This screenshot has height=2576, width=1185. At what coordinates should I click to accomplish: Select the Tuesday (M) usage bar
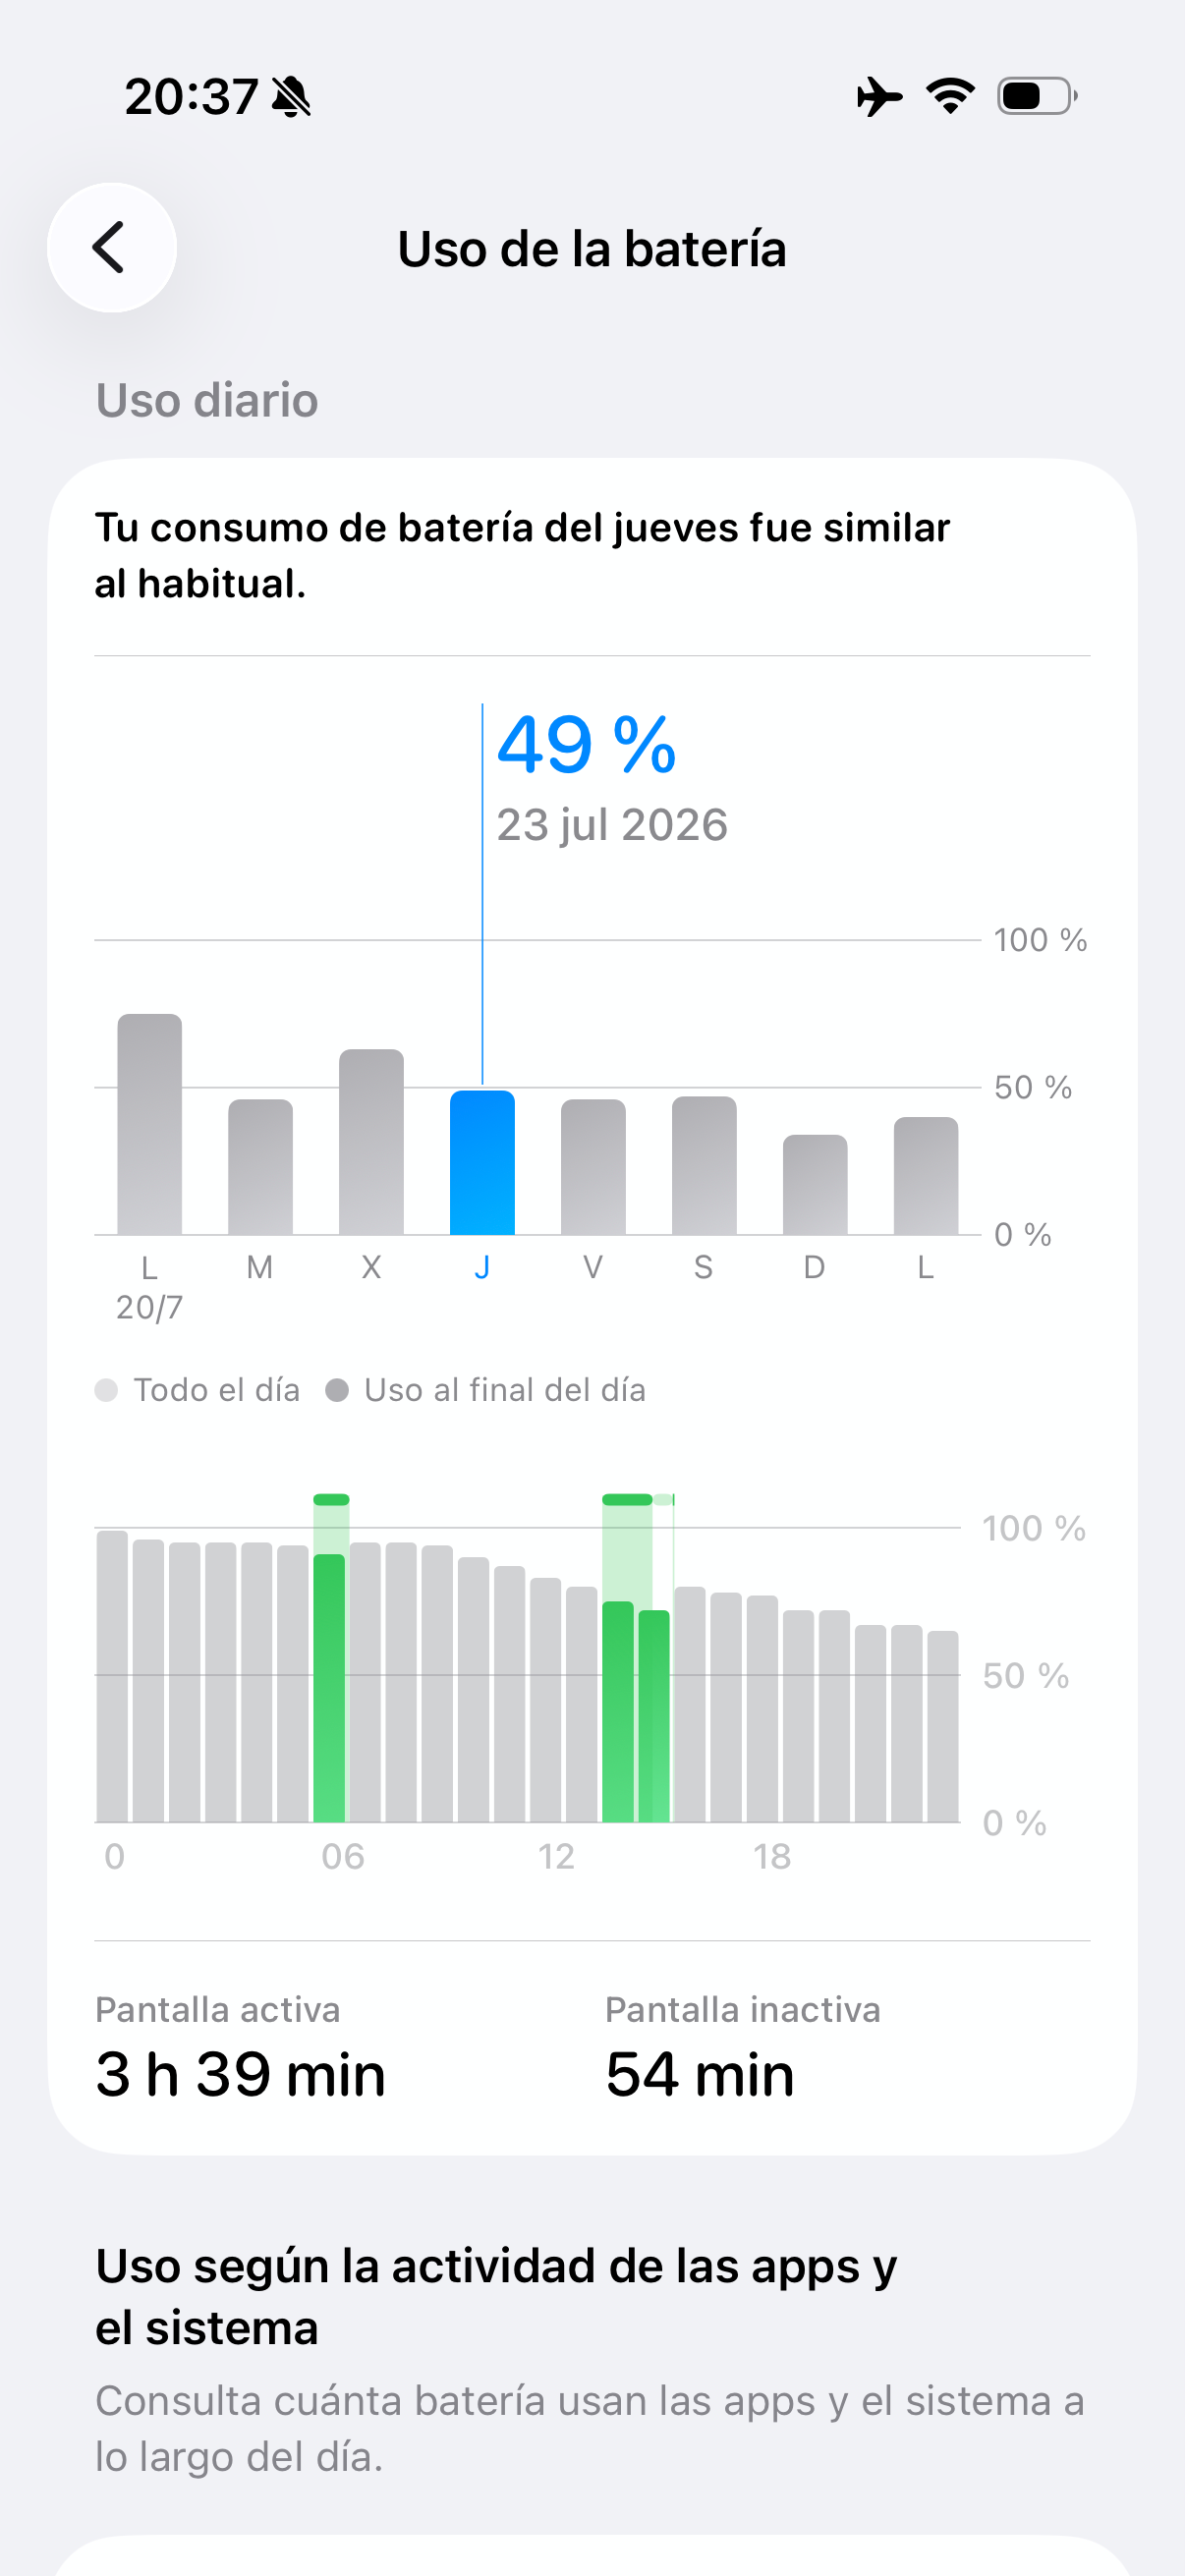pyautogui.click(x=260, y=1167)
